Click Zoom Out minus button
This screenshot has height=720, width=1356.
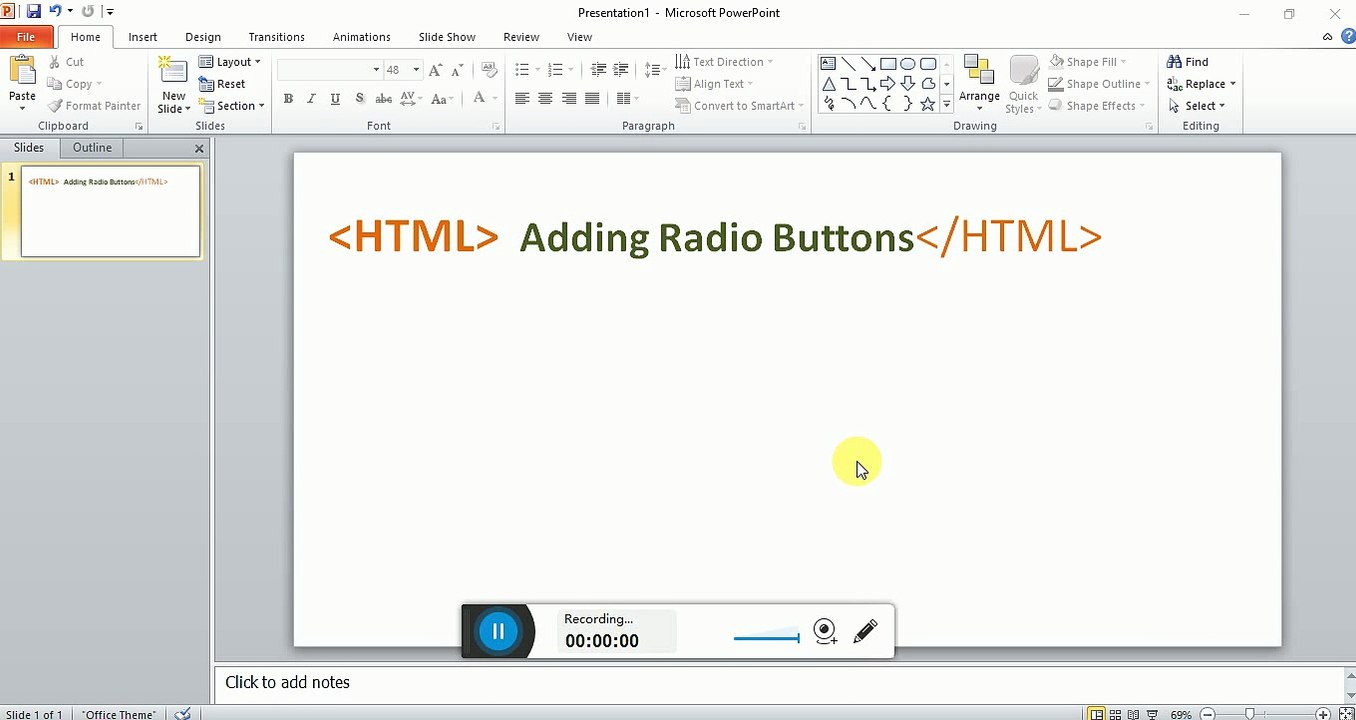point(1207,714)
